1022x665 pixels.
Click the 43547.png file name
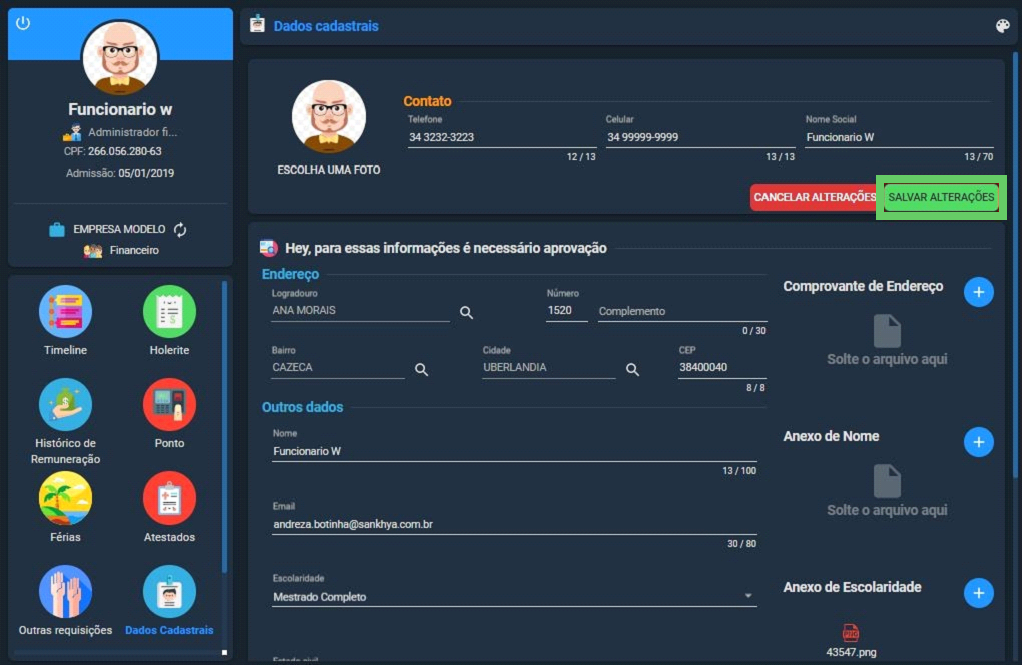pyautogui.click(x=851, y=653)
